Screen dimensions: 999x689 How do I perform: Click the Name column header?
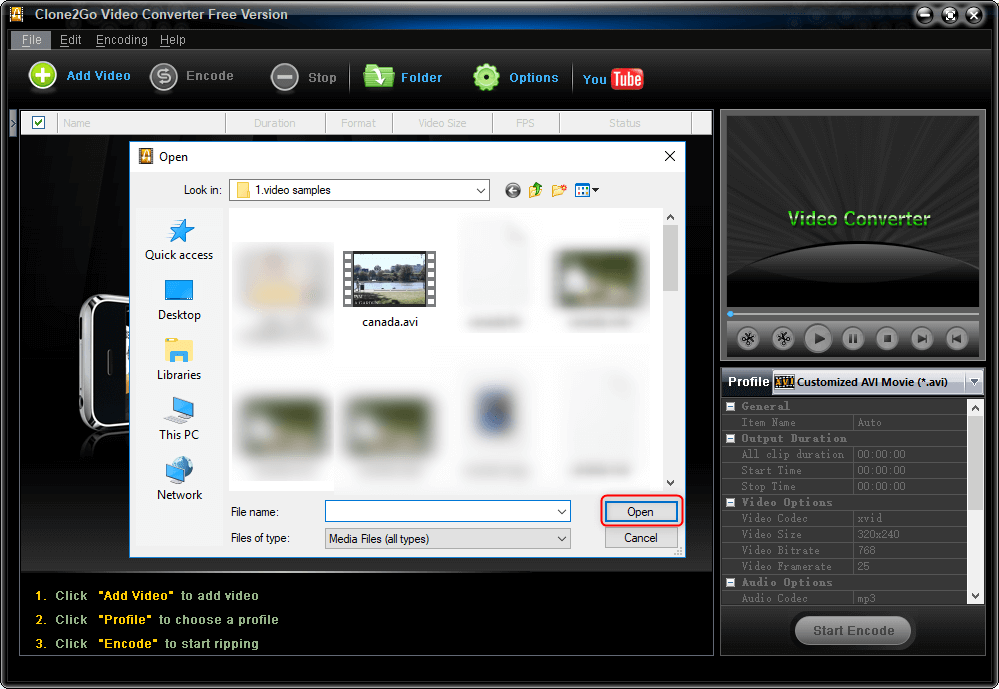[141, 123]
